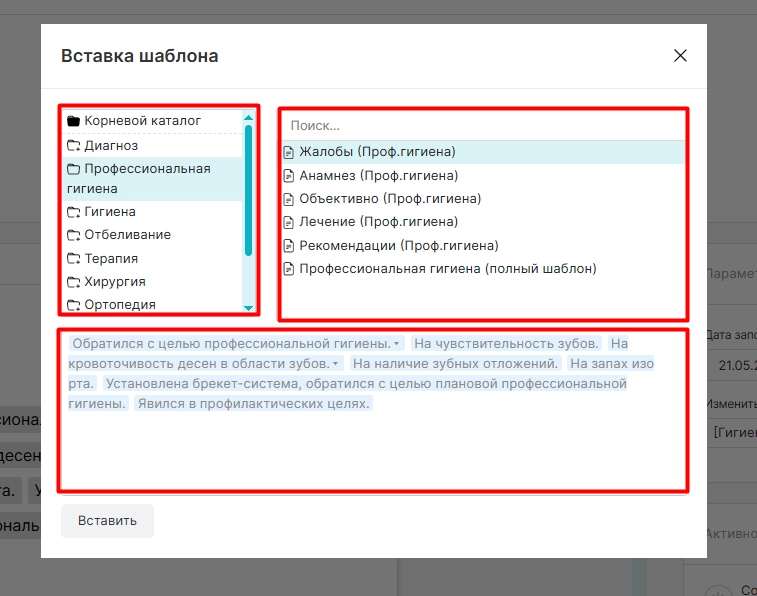The image size is (757, 596).
Task: Click scroll down arrow in folder list
Action: [x=249, y=308]
